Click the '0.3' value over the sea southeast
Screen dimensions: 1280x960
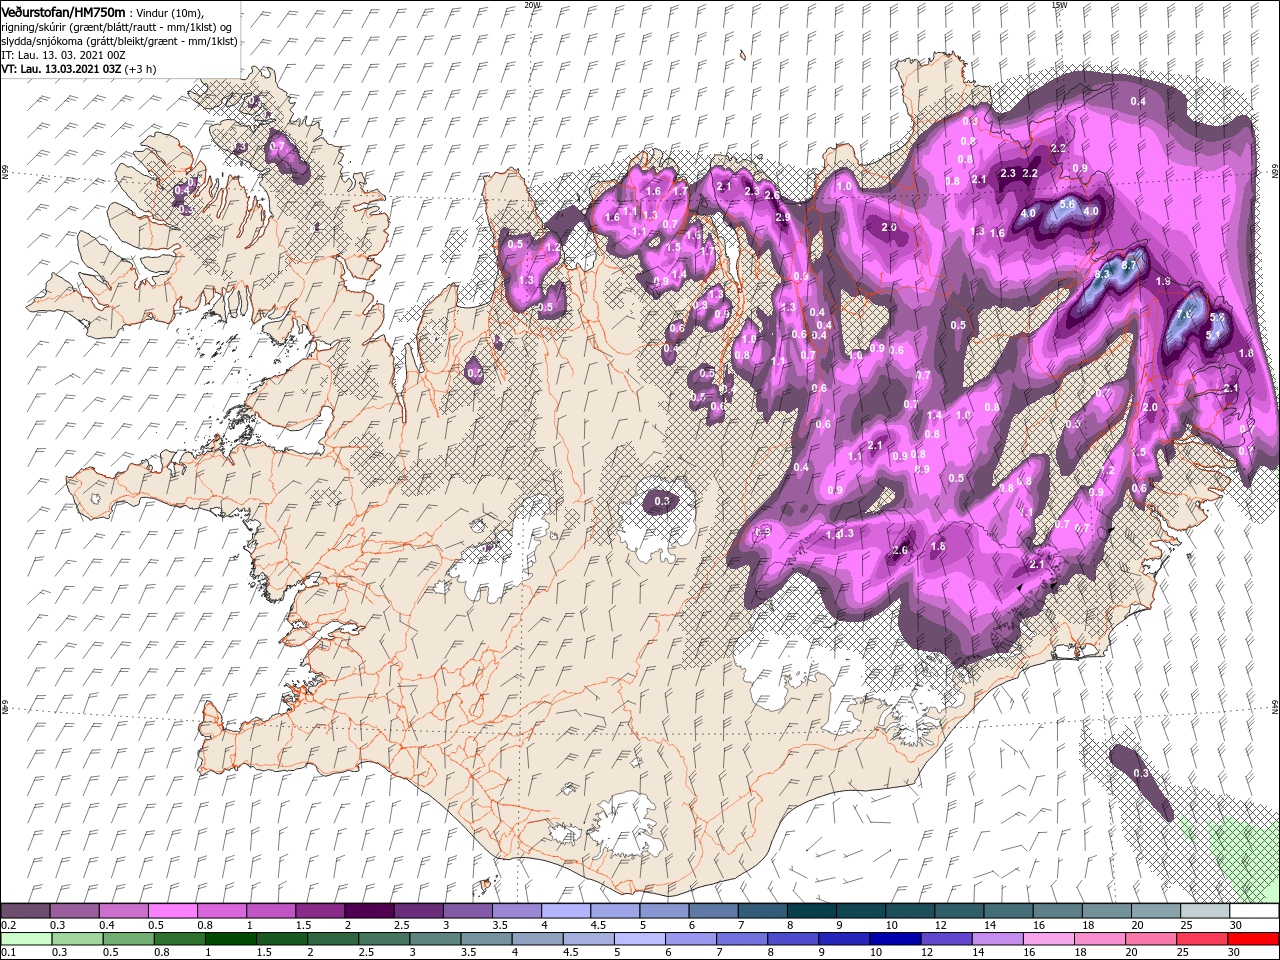(x=1141, y=774)
